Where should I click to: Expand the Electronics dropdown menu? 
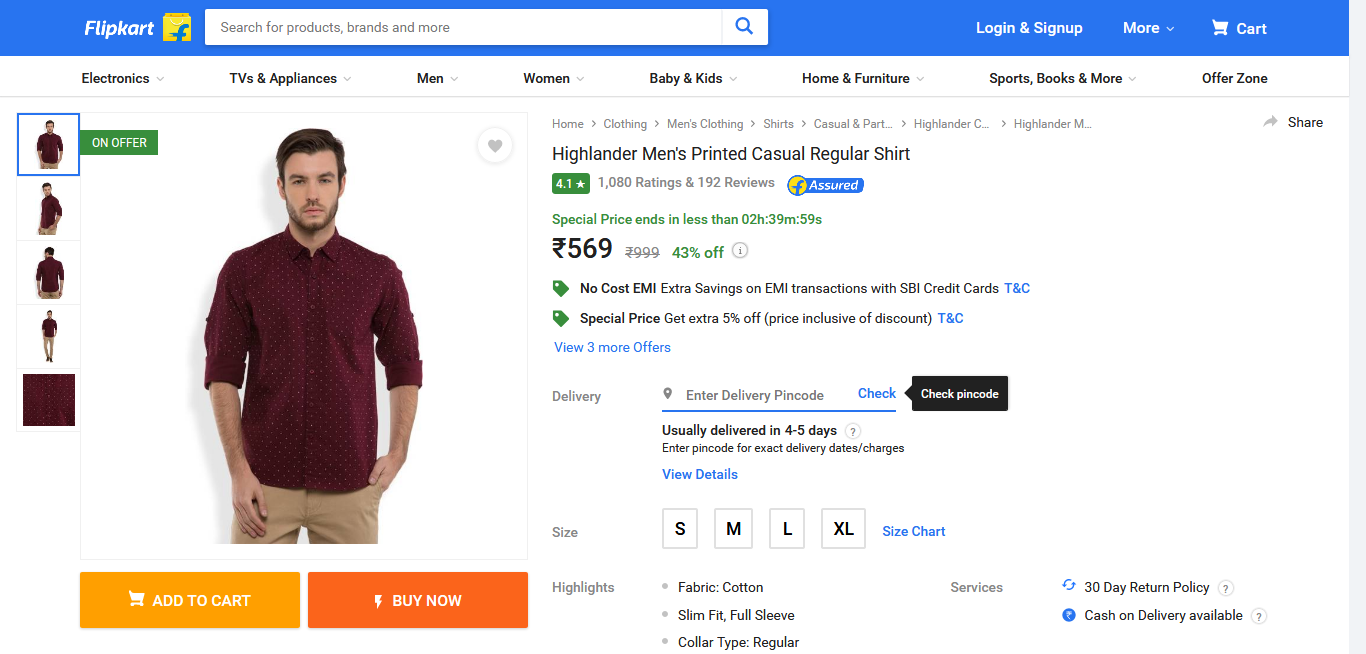(x=122, y=78)
